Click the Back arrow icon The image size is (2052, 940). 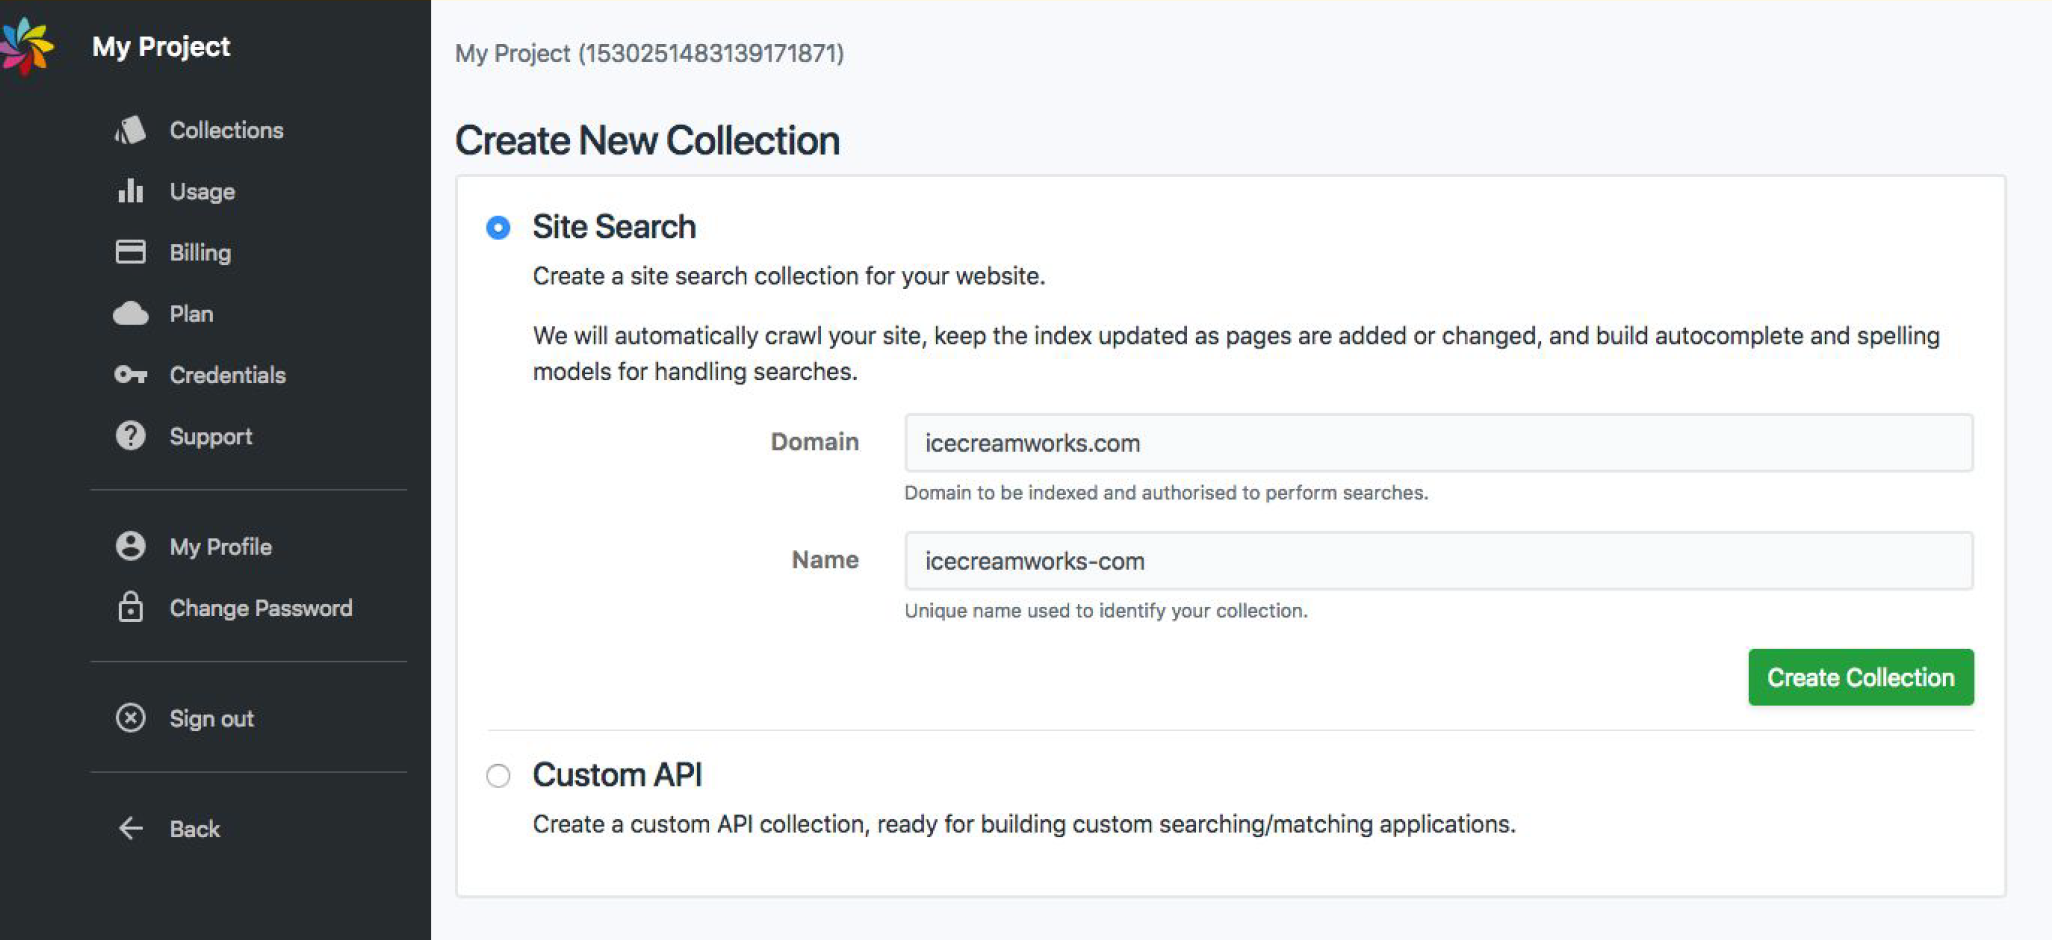[130, 828]
